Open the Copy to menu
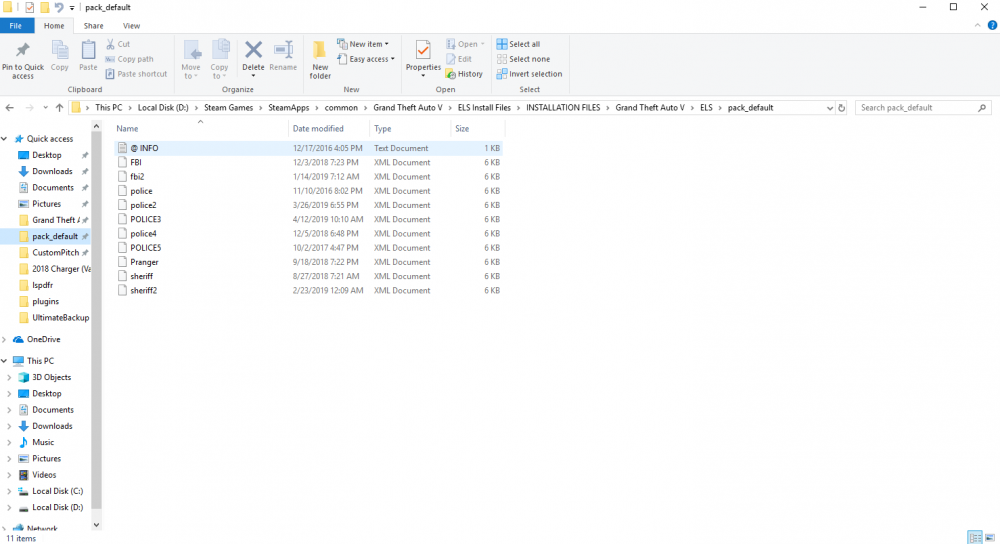The height and width of the screenshot is (544, 1000). click(x=219, y=59)
